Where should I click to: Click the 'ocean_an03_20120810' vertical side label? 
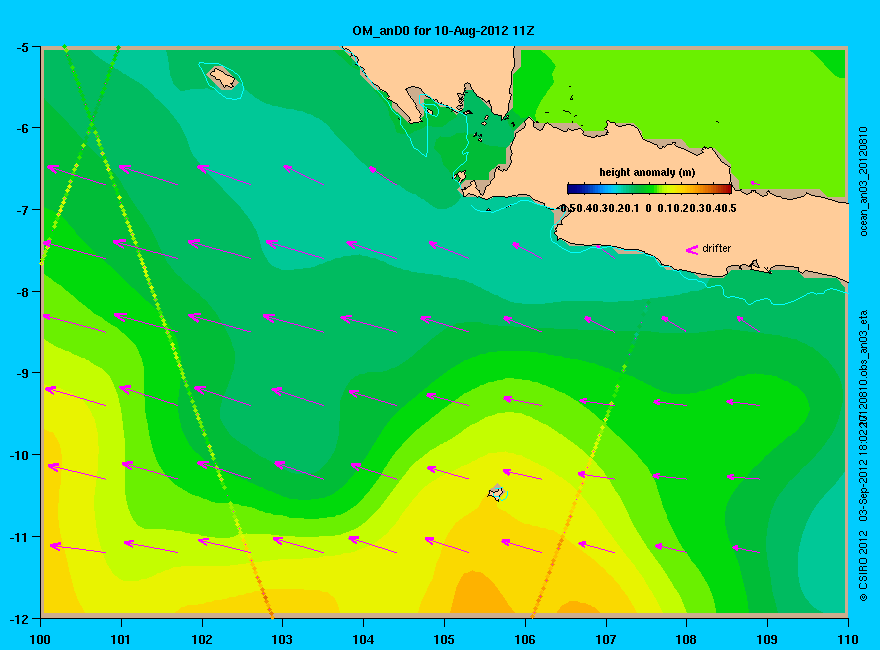click(864, 181)
